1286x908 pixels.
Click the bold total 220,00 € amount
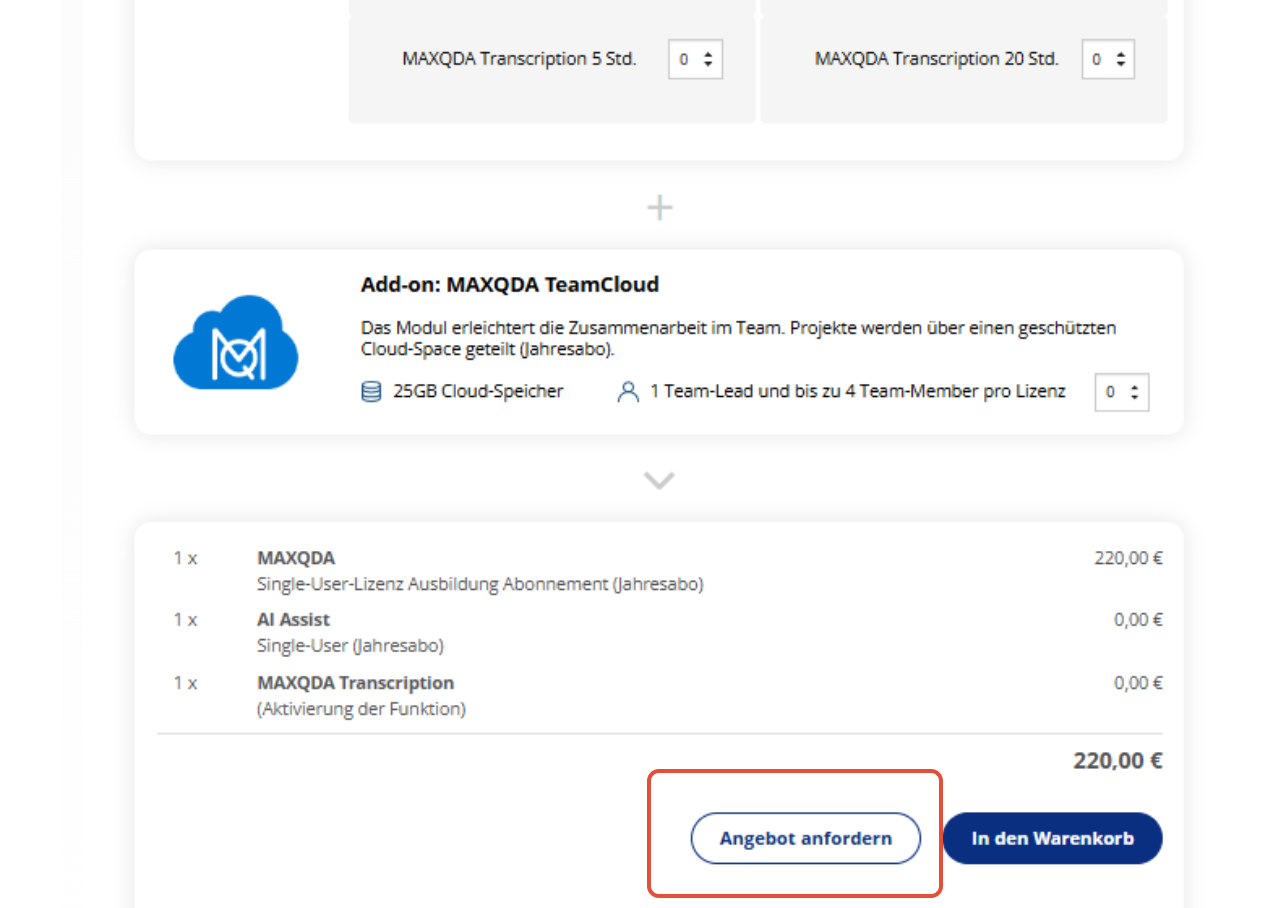[x=1118, y=761]
